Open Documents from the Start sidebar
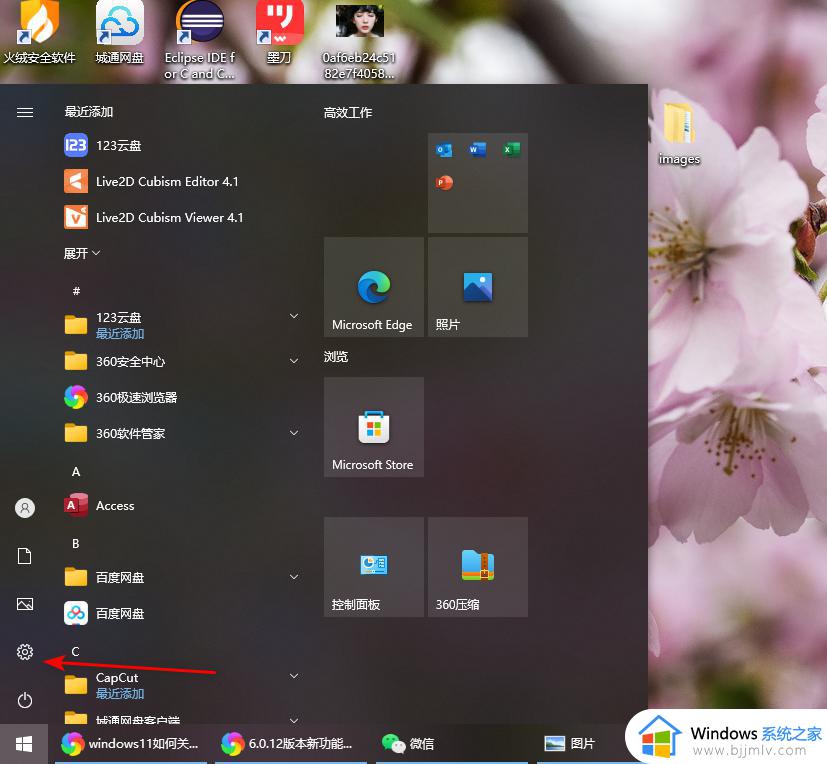 pos(25,556)
